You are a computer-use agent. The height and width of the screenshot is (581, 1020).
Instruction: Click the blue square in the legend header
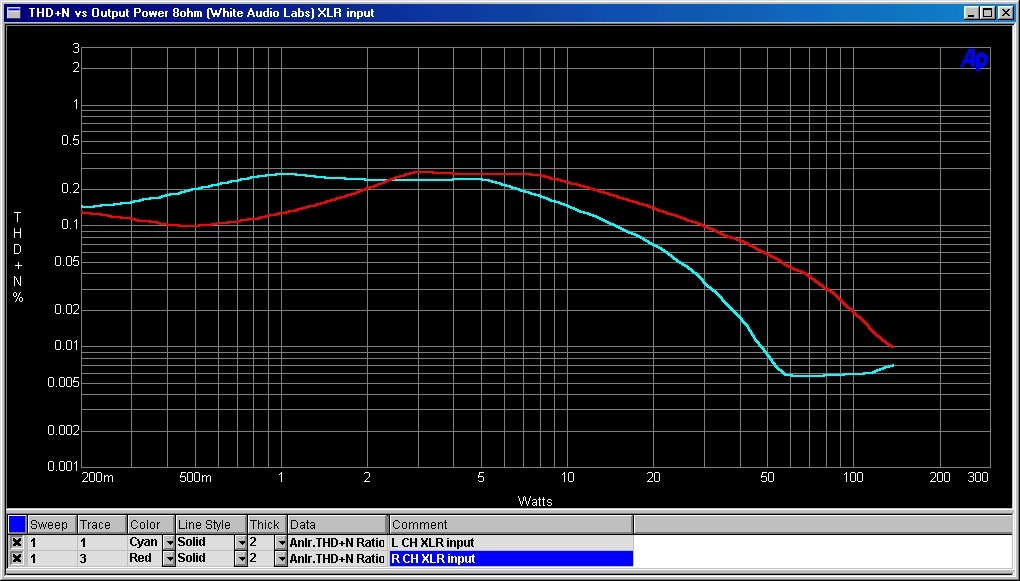point(18,524)
